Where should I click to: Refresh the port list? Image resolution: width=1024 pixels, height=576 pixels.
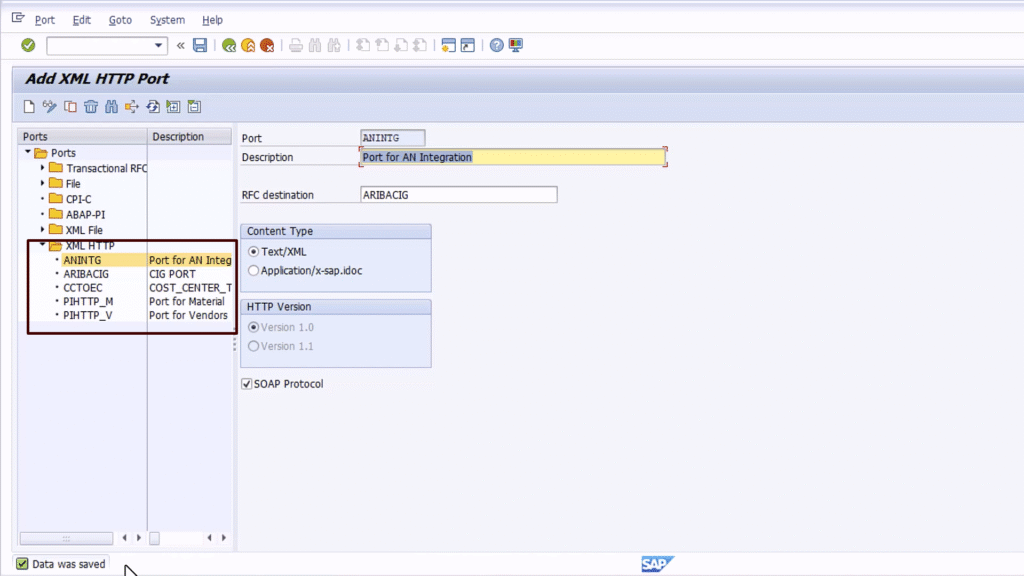152,107
